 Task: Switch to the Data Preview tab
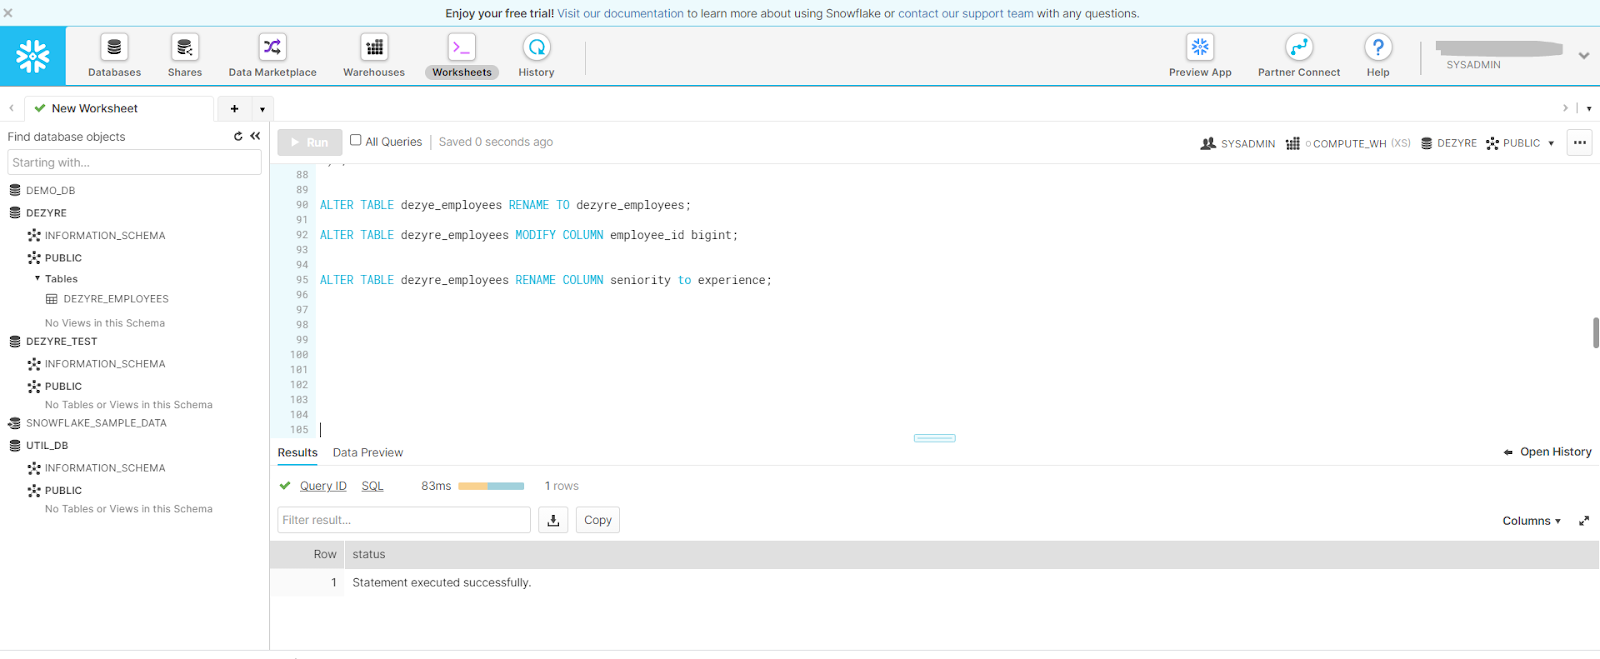point(368,453)
